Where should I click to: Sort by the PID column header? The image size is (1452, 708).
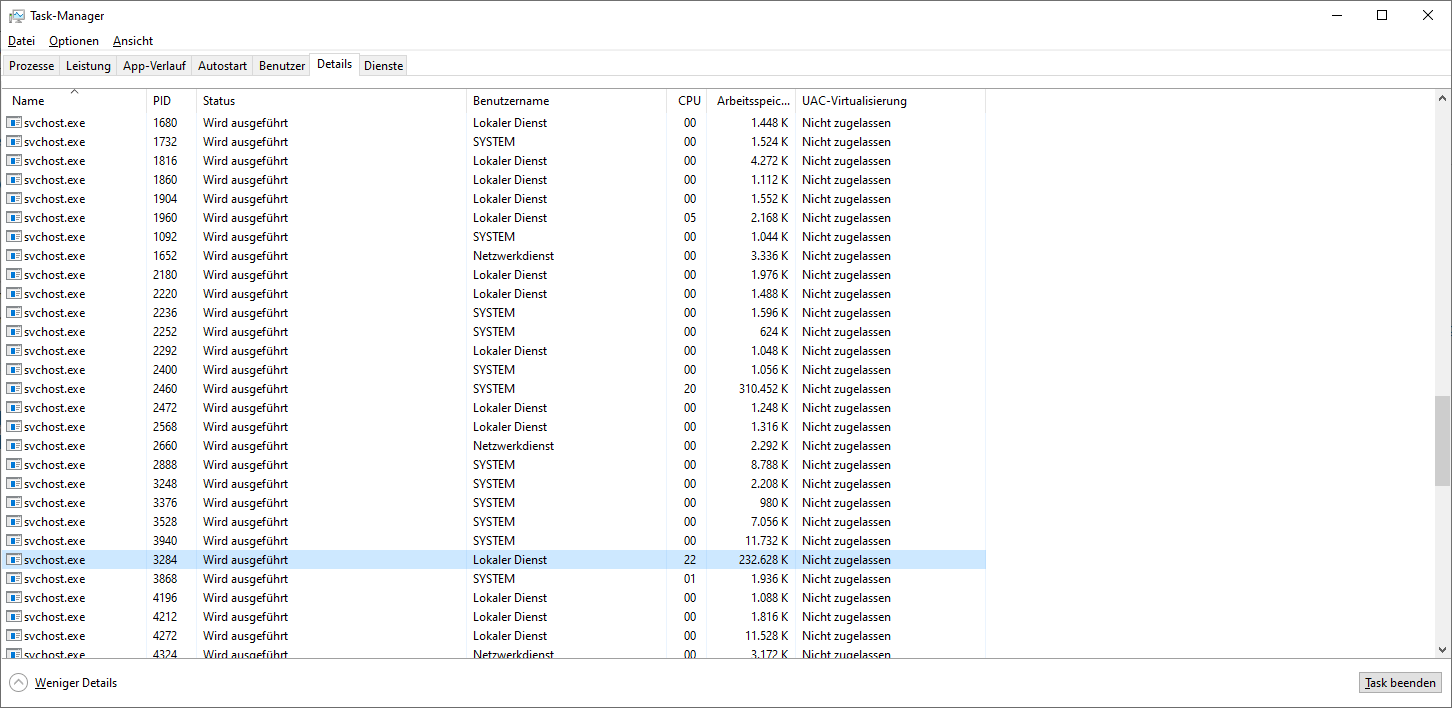click(171, 101)
